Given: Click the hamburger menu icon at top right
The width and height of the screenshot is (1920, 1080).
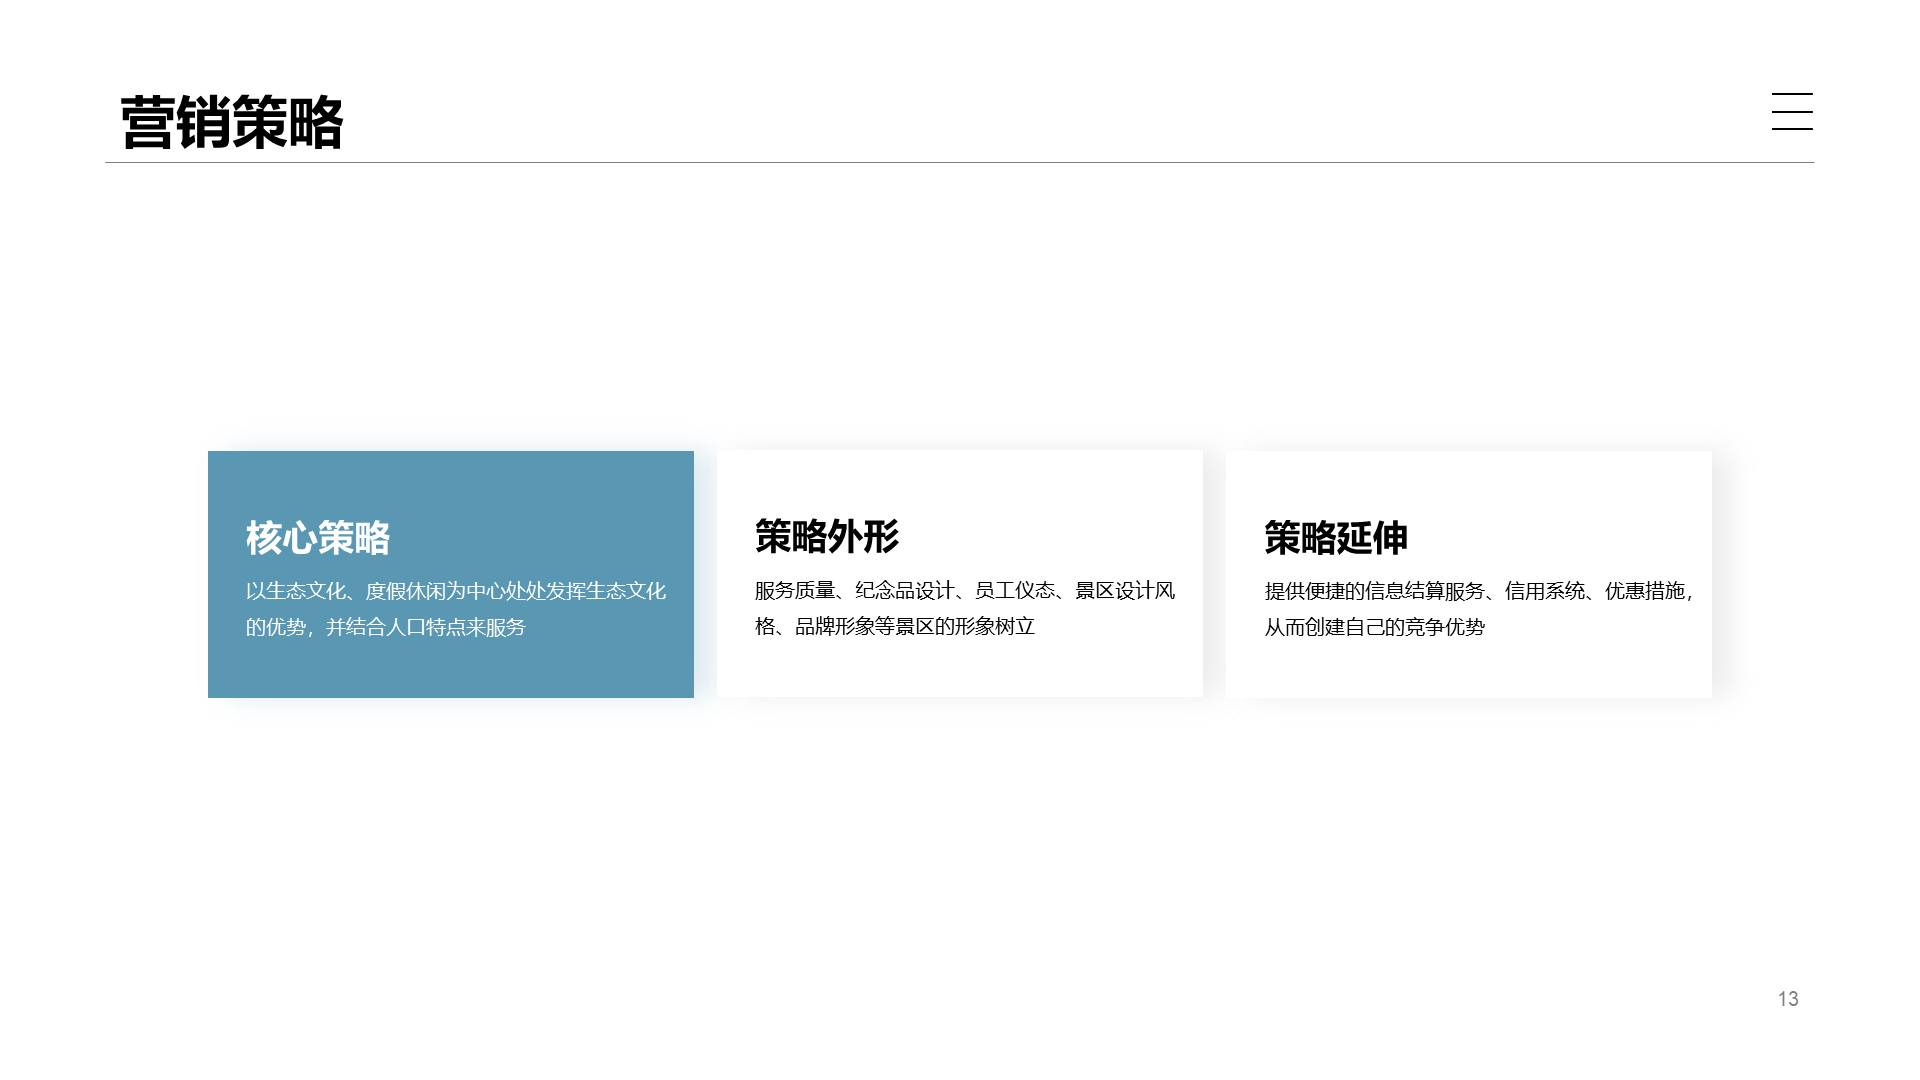Looking at the screenshot, I should (x=1792, y=111).
